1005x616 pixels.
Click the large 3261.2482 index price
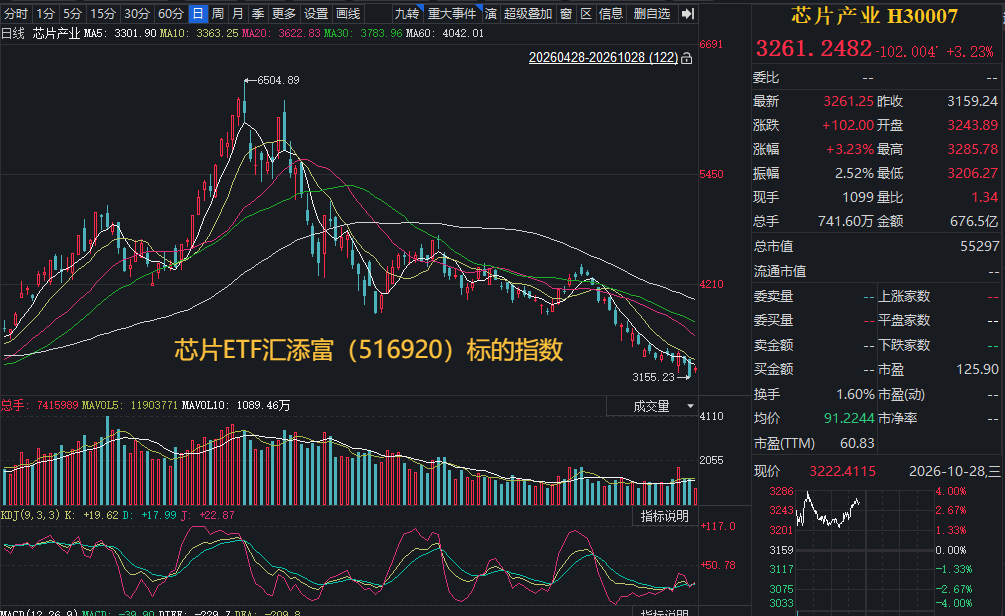coord(814,48)
